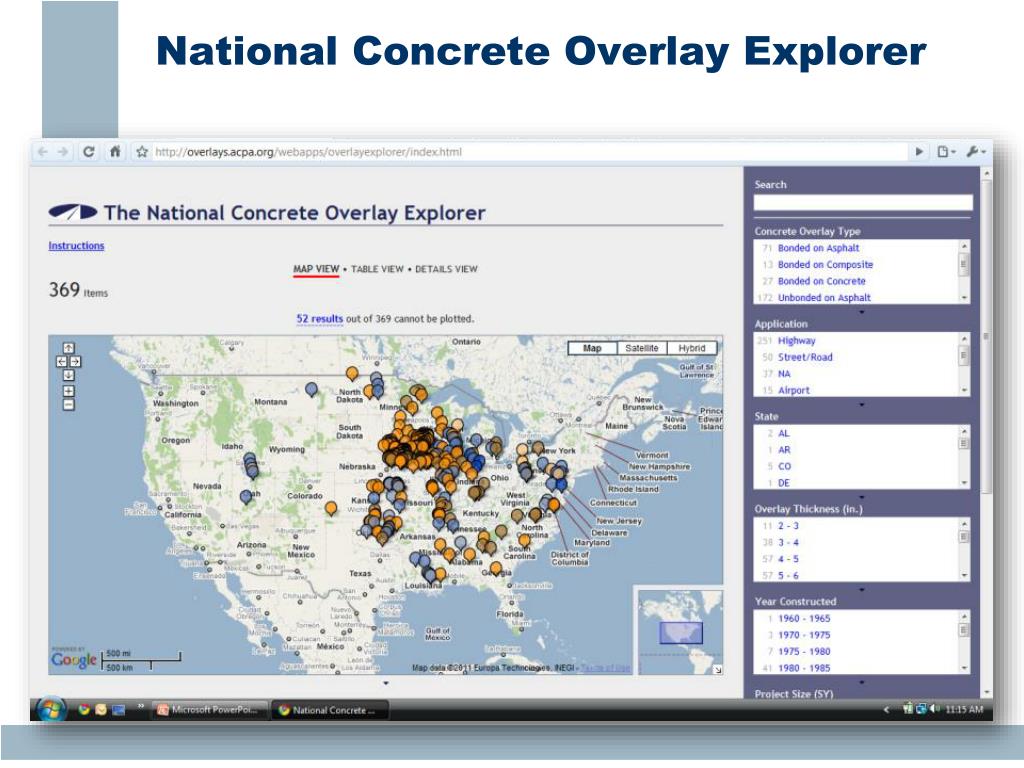Collapse the overview map with corner arrow
The width and height of the screenshot is (1024, 768).
(x=717, y=669)
